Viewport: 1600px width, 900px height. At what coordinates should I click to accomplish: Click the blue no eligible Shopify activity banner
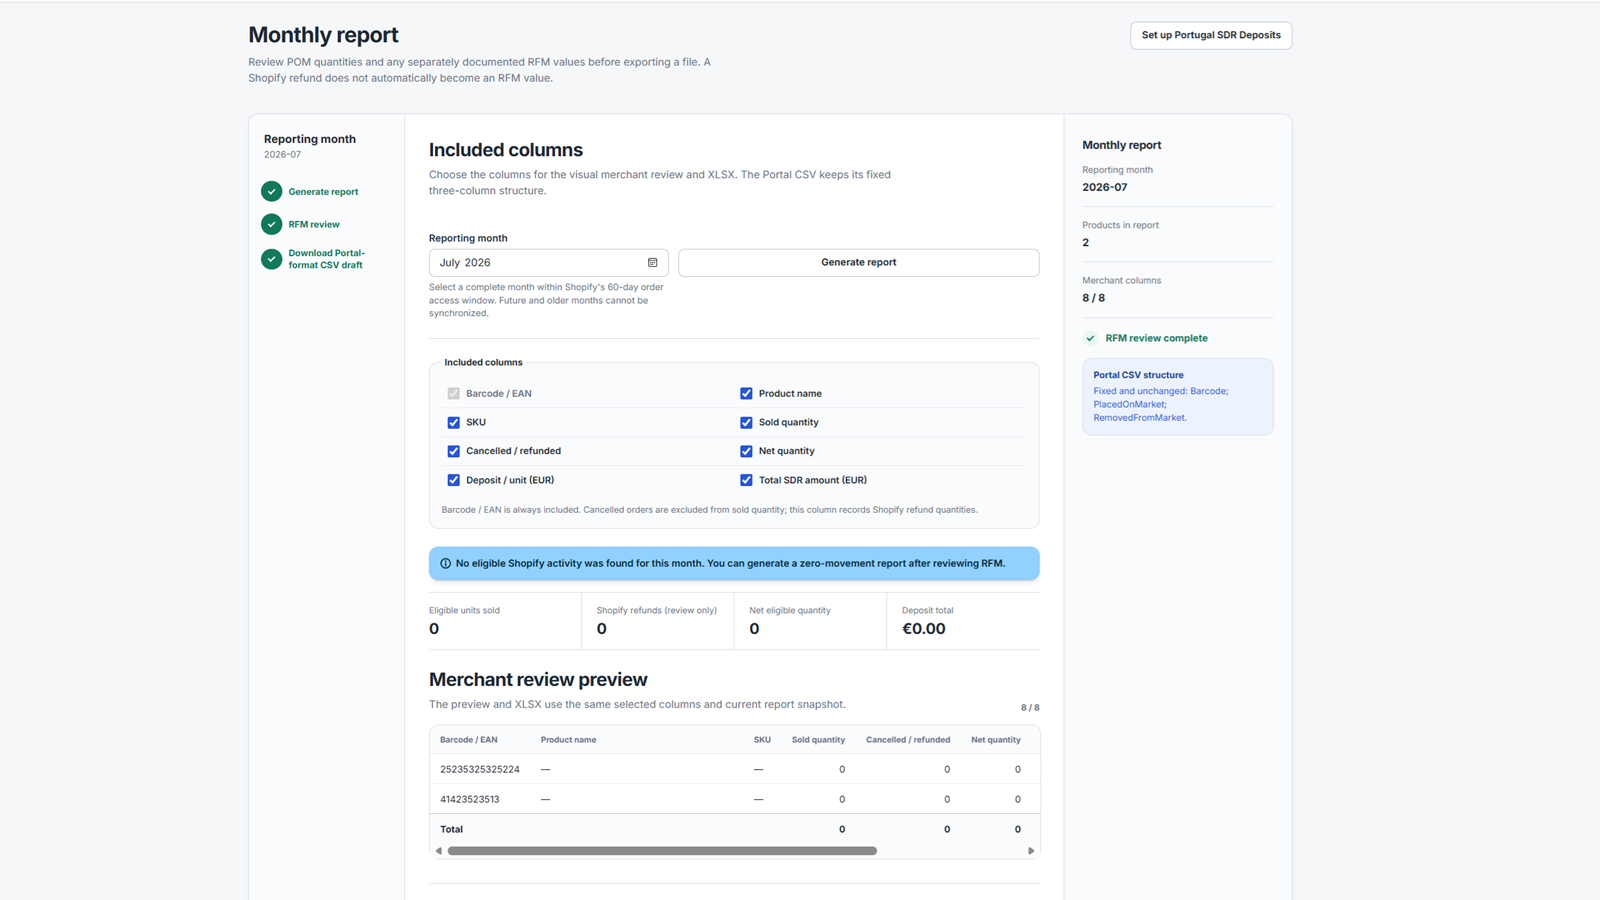(x=734, y=563)
